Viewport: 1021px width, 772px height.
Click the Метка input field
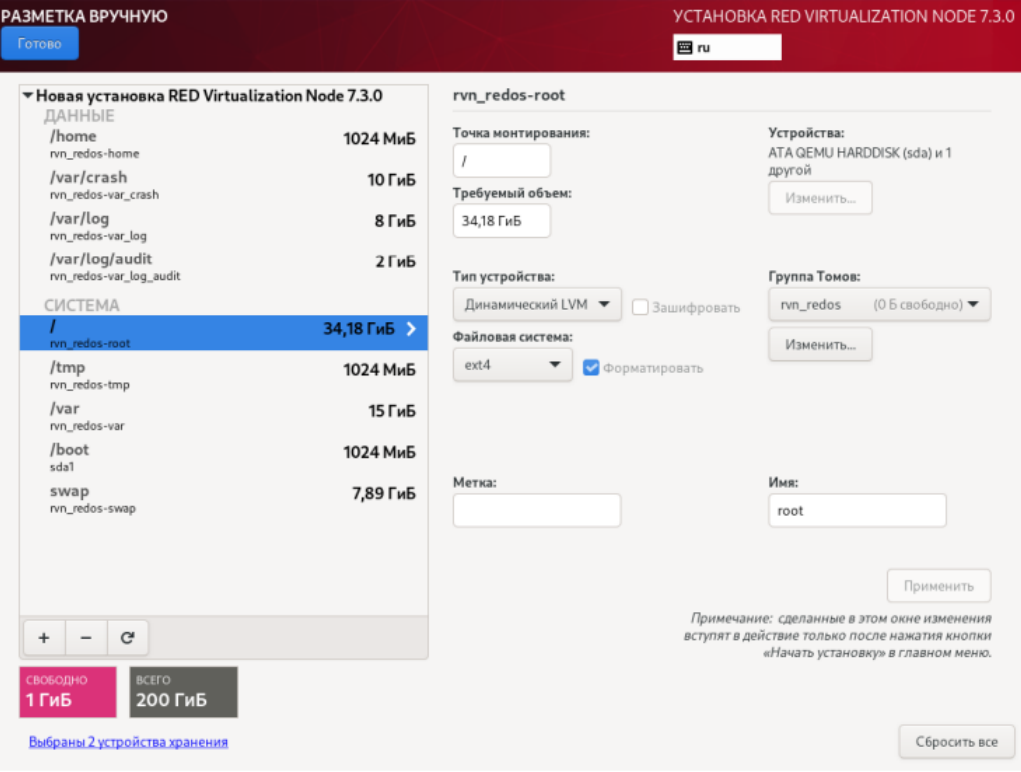pyautogui.click(x=537, y=511)
